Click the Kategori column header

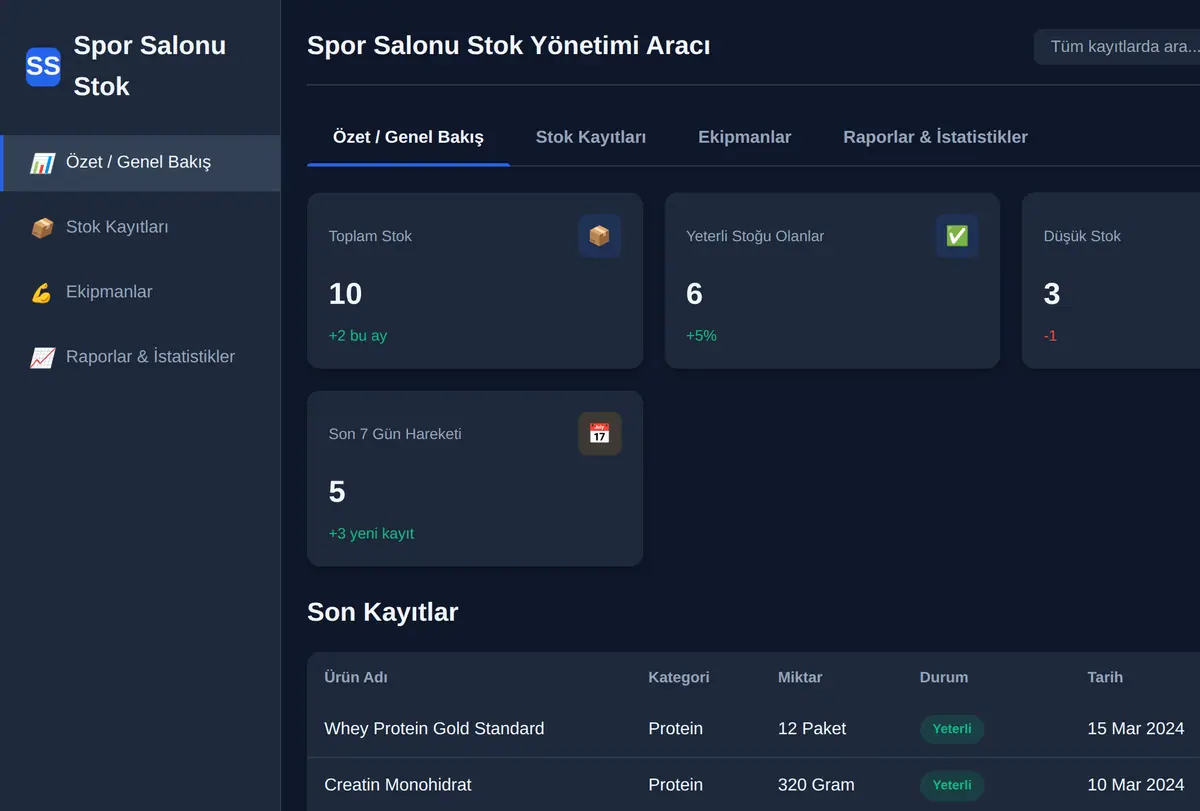coord(679,677)
